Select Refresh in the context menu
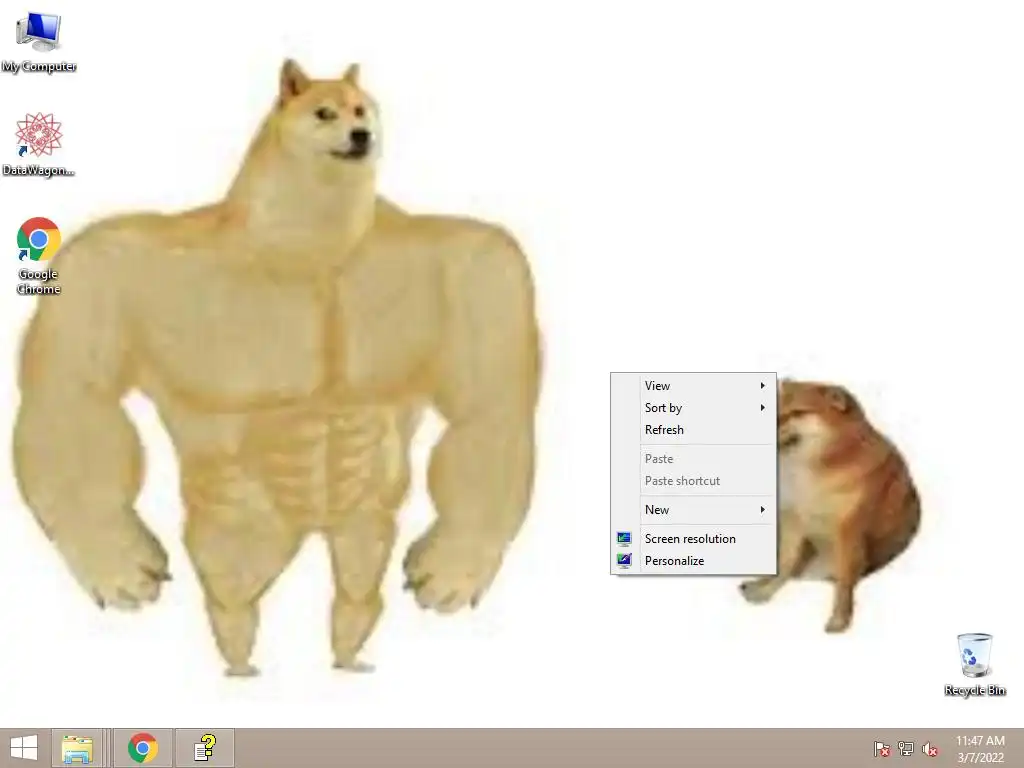This screenshot has width=1024, height=768. (694, 430)
